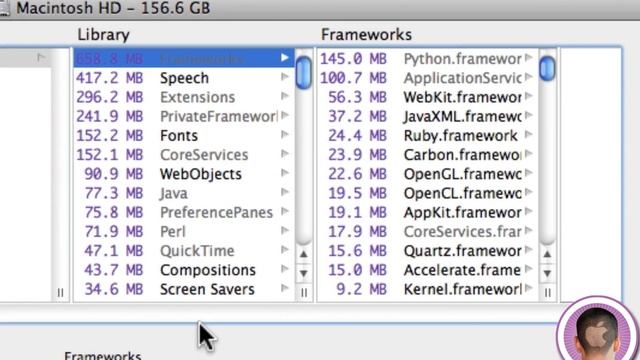This screenshot has width=640, height=360.
Task: Select Accelerate.framework row
Action: (x=428, y=270)
